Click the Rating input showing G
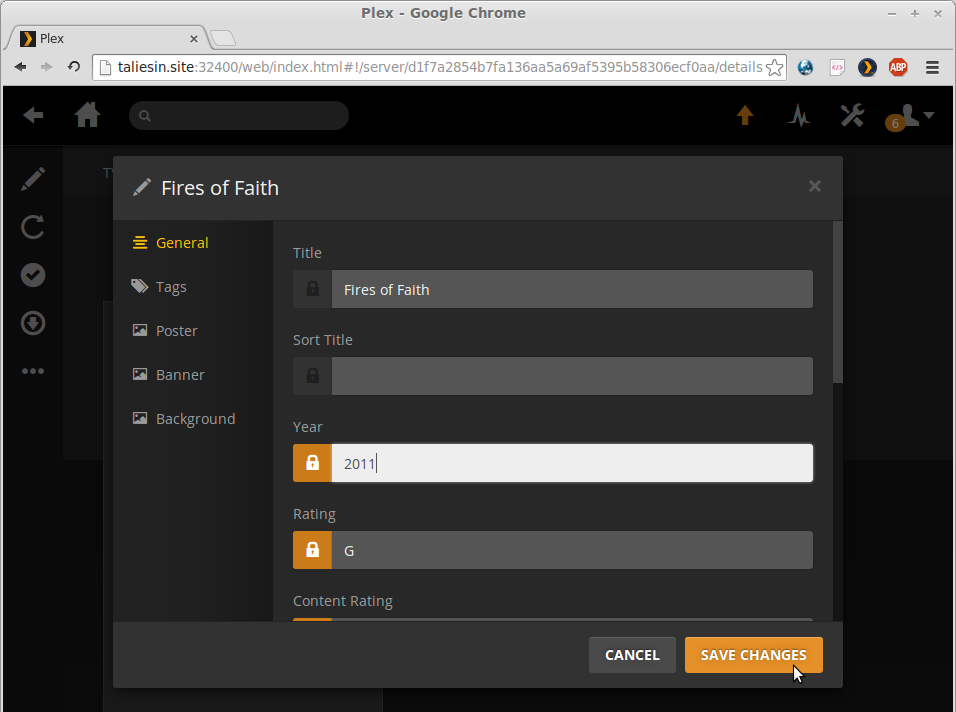956x712 pixels. pos(572,550)
